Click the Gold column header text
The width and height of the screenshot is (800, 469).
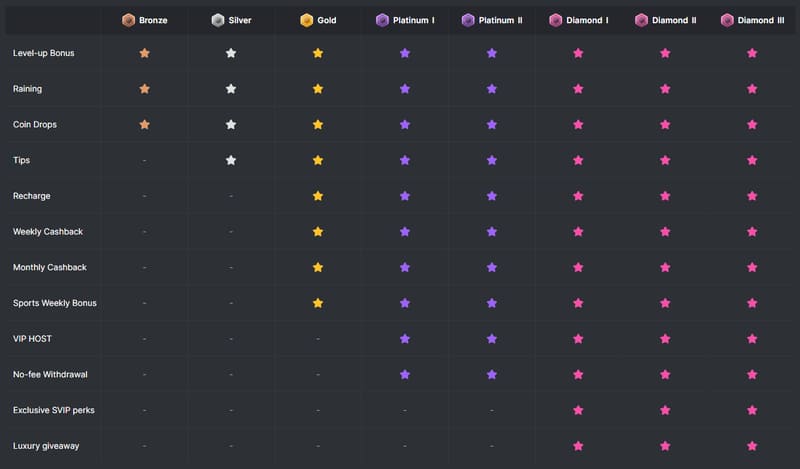[x=327, y=20]
